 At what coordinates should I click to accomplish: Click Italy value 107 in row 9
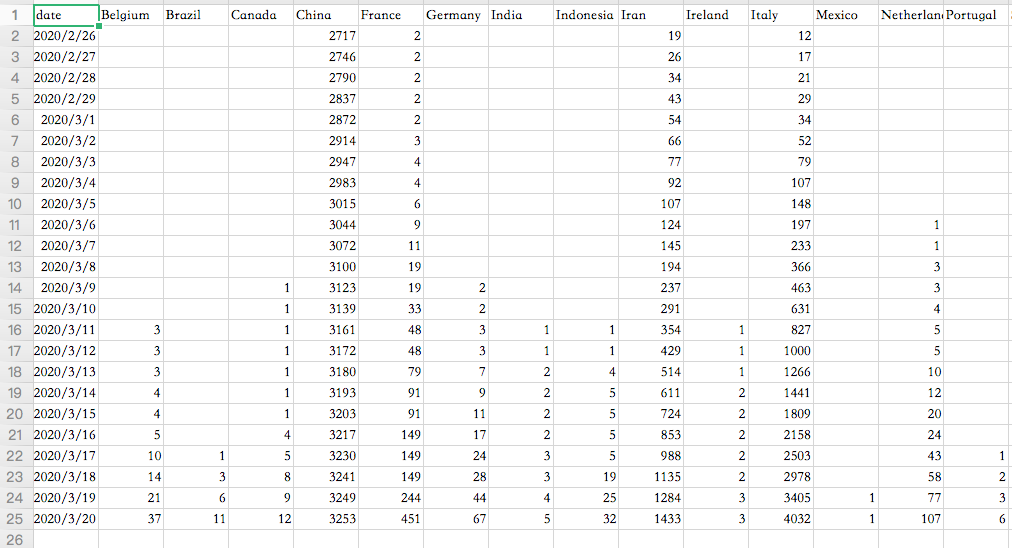click(x=782, y=183)
